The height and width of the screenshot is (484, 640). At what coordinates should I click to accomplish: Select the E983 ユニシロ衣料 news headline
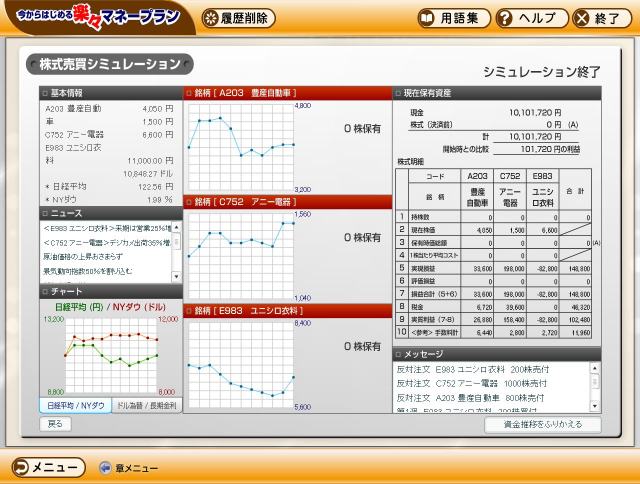[x=103, y=228]
